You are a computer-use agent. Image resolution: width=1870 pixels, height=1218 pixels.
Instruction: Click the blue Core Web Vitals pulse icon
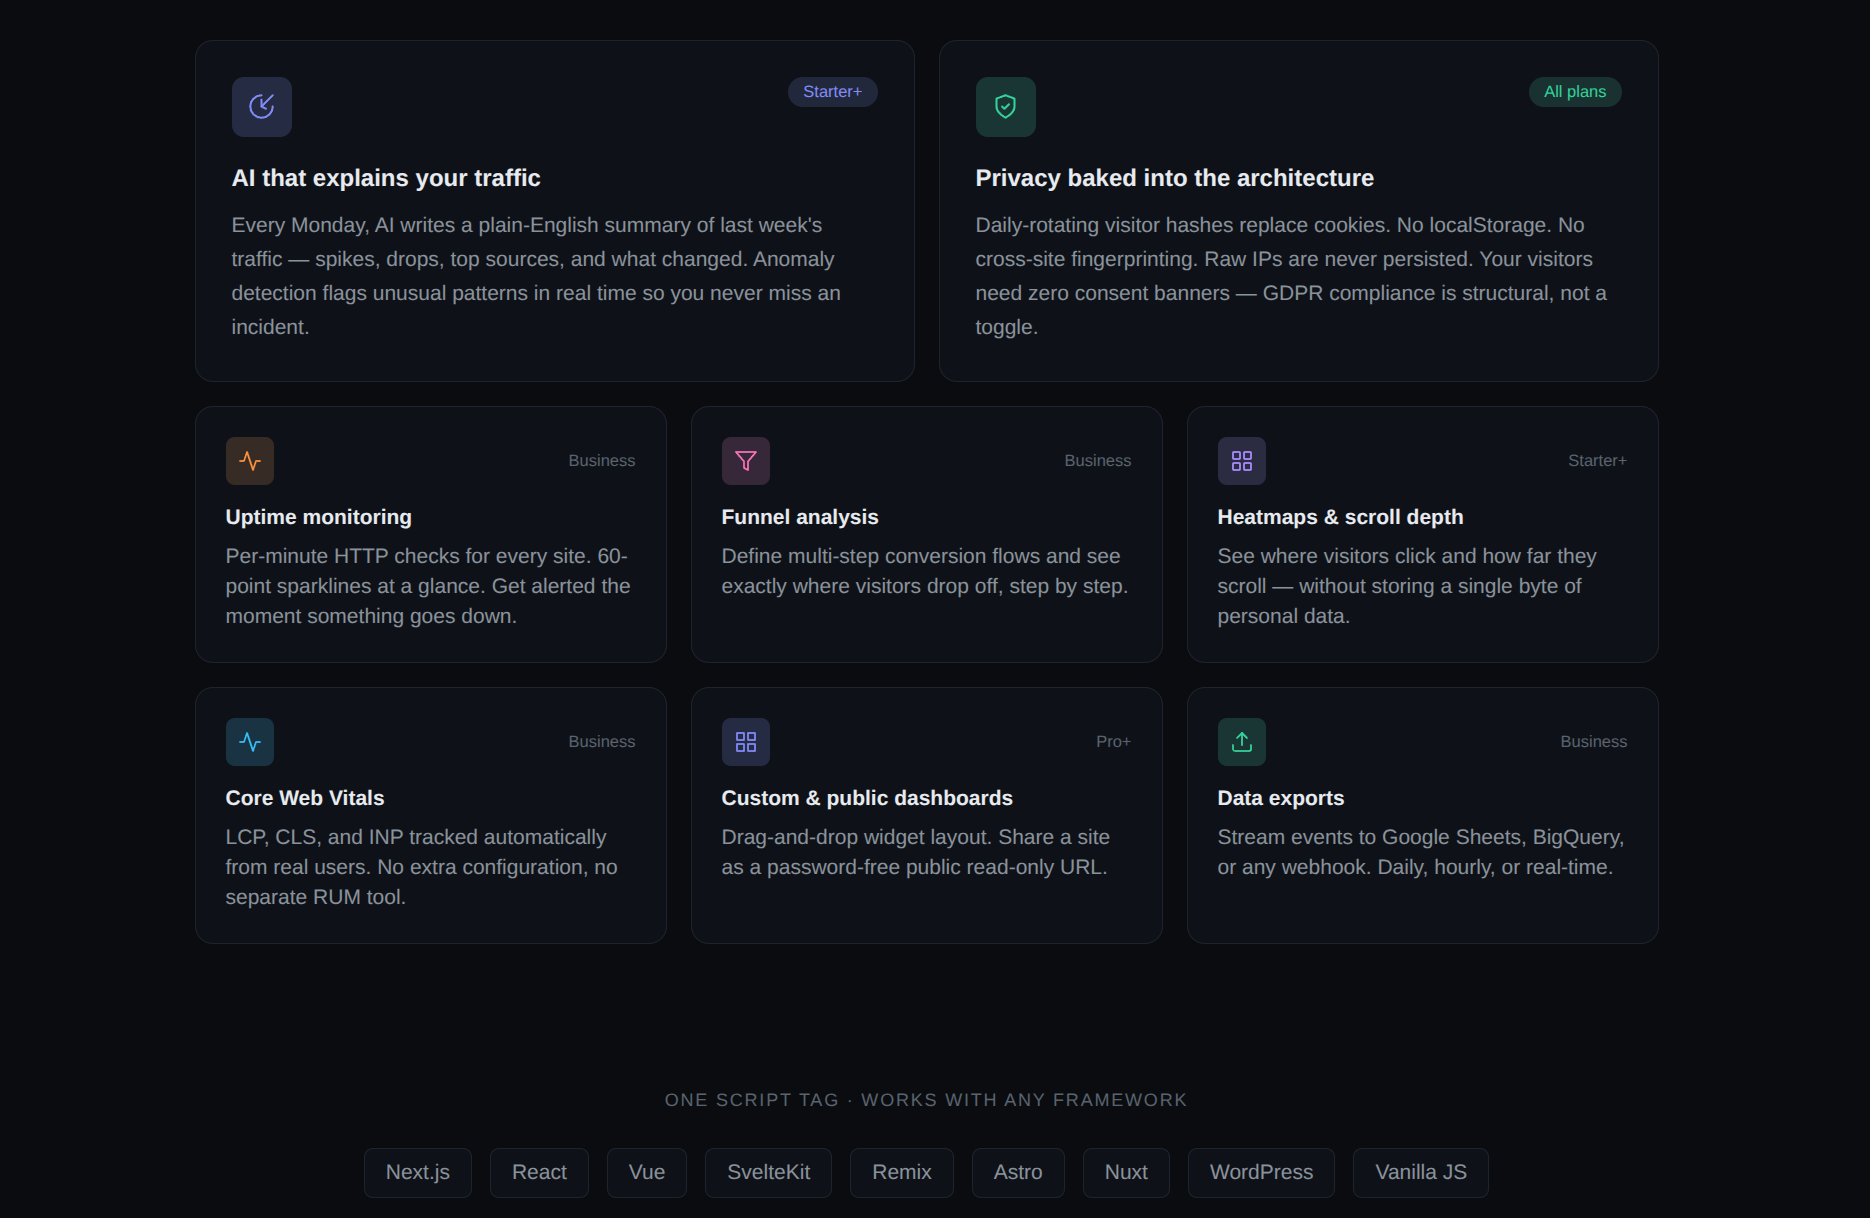pyautogui.click(x=250, y=742)
